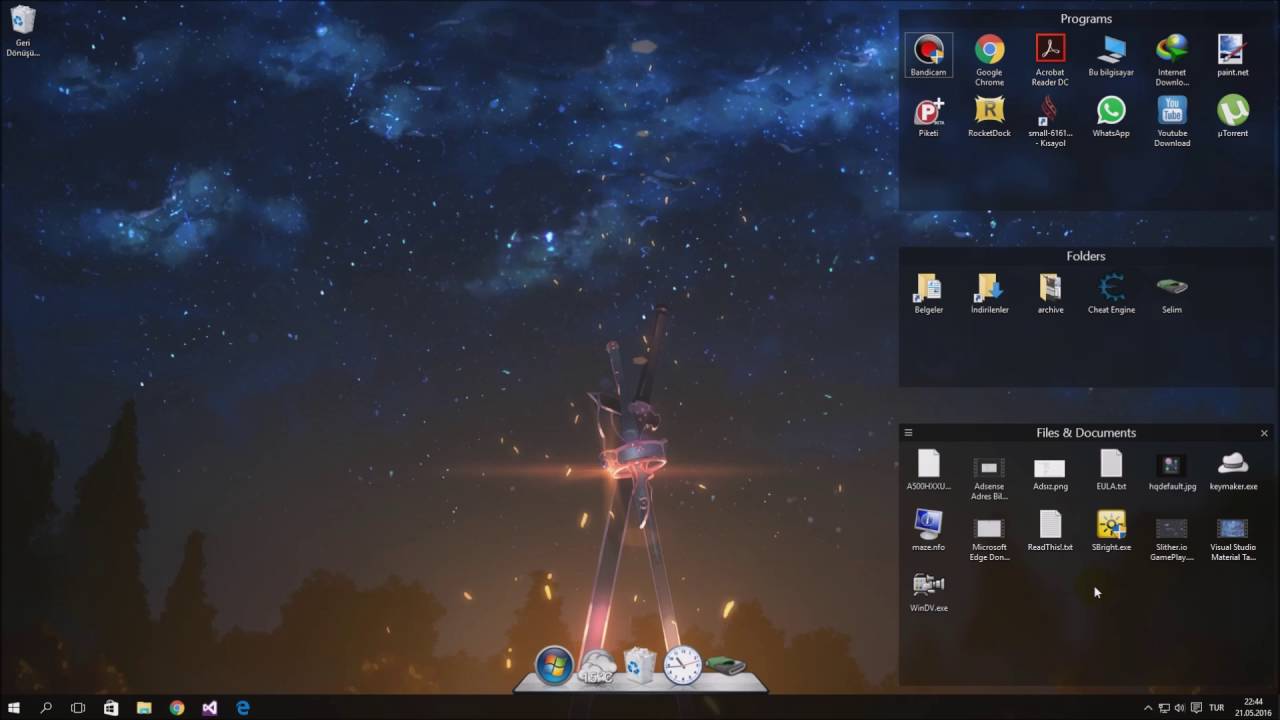Select the A500HXXU file
This screenshot has height=720, width=1280.
[929, 470]
